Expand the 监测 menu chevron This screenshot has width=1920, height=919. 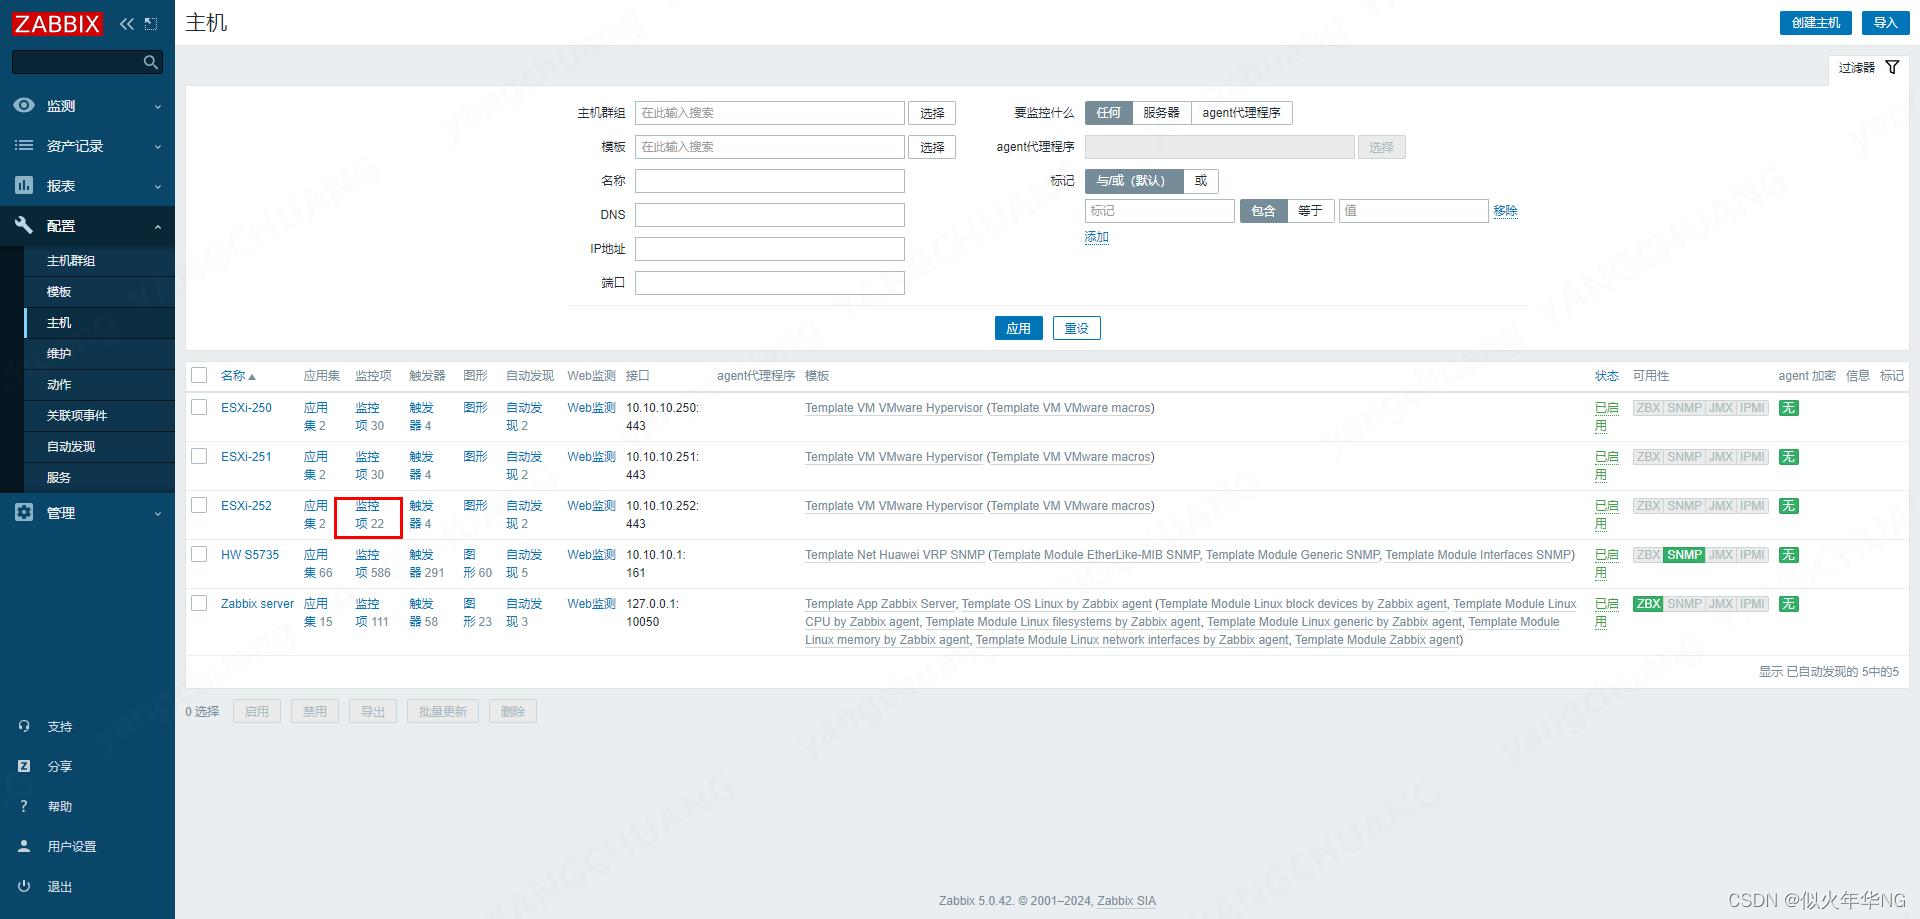157,107
